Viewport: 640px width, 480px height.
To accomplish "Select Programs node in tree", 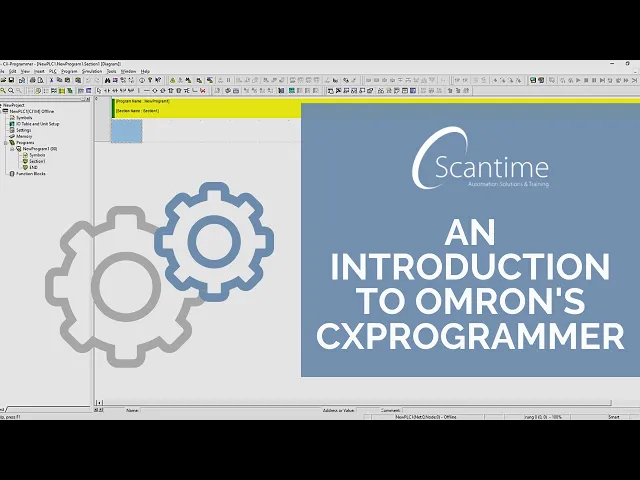I will [25, 143].
